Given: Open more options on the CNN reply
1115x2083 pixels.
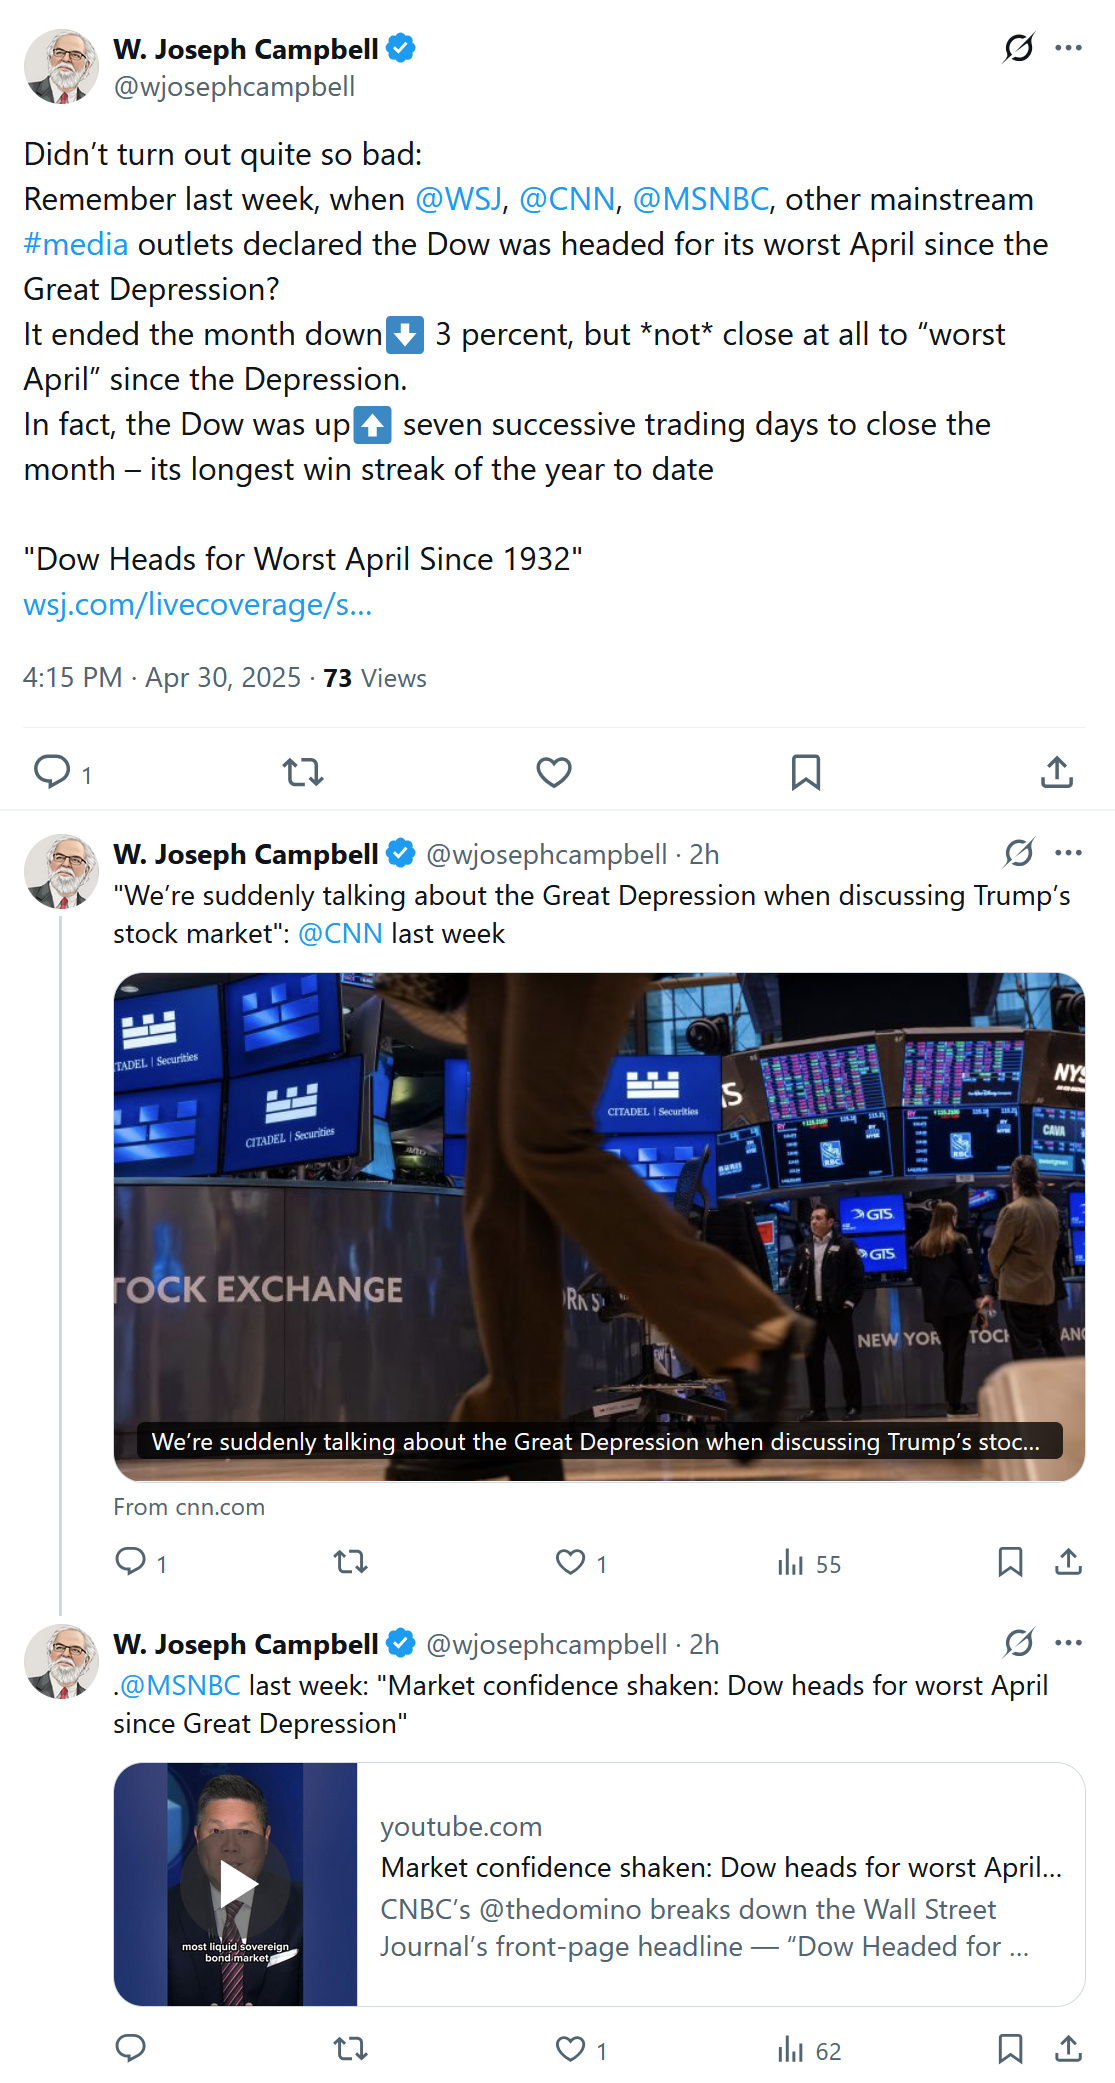Looking at the screenshot, I should point(1068,853).
